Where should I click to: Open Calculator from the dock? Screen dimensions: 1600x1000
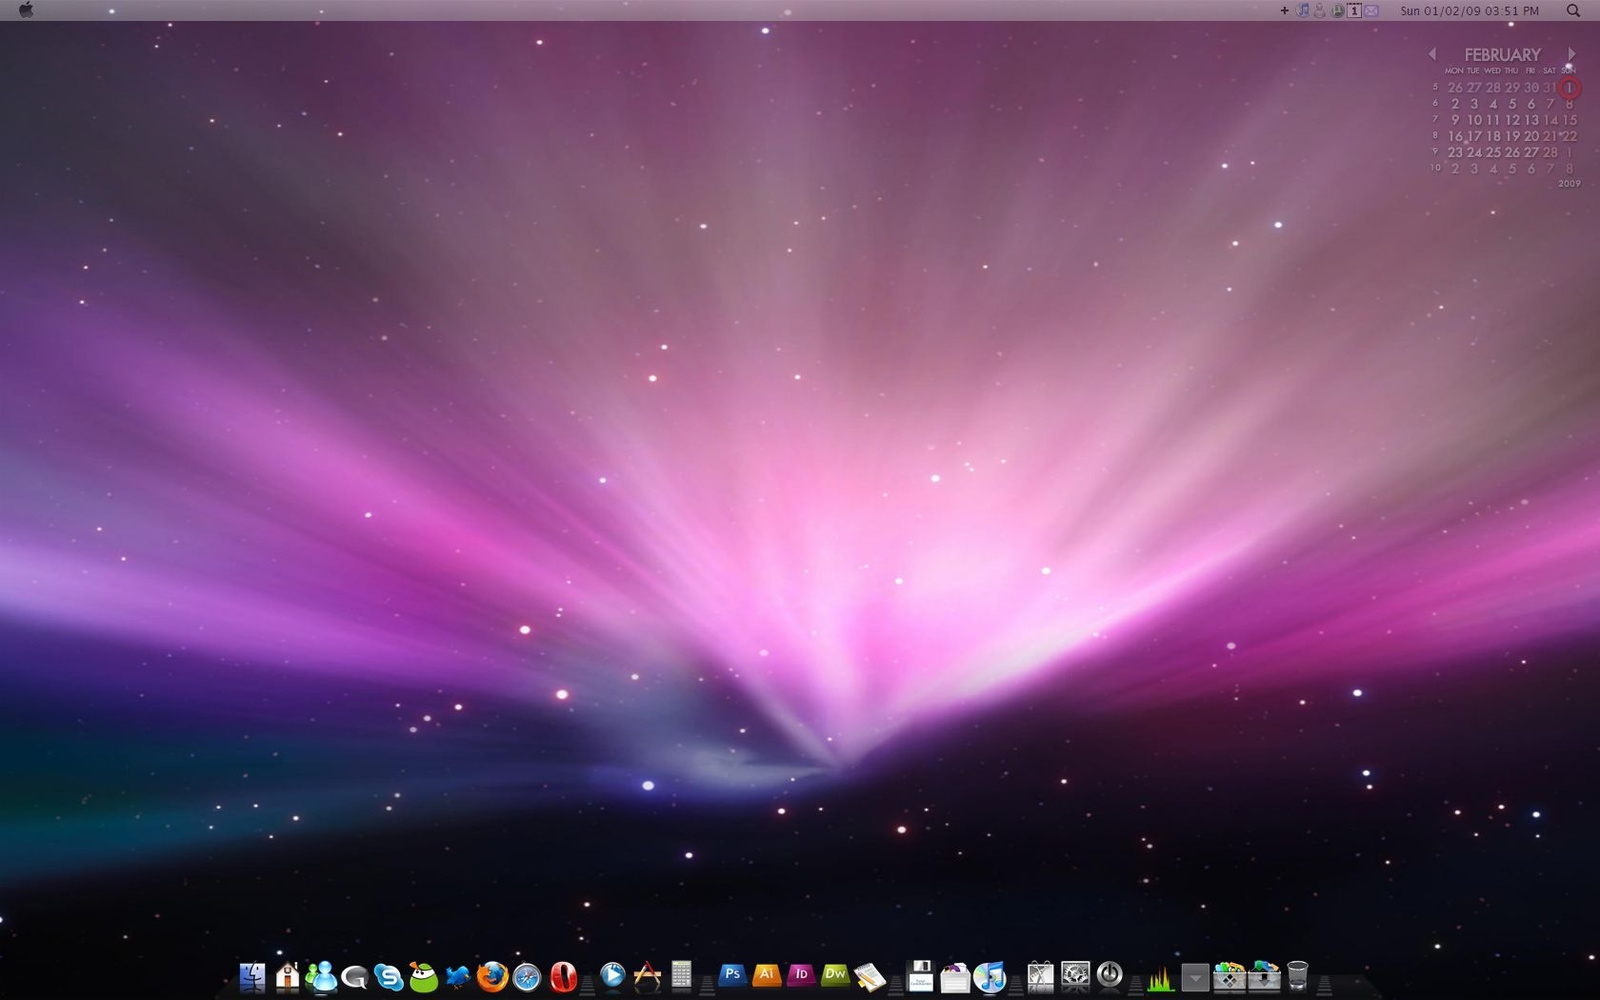pos(681,975)
